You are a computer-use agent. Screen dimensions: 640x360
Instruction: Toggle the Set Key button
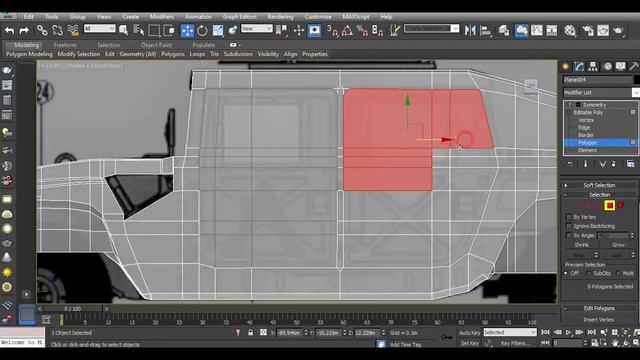[470, 343]
